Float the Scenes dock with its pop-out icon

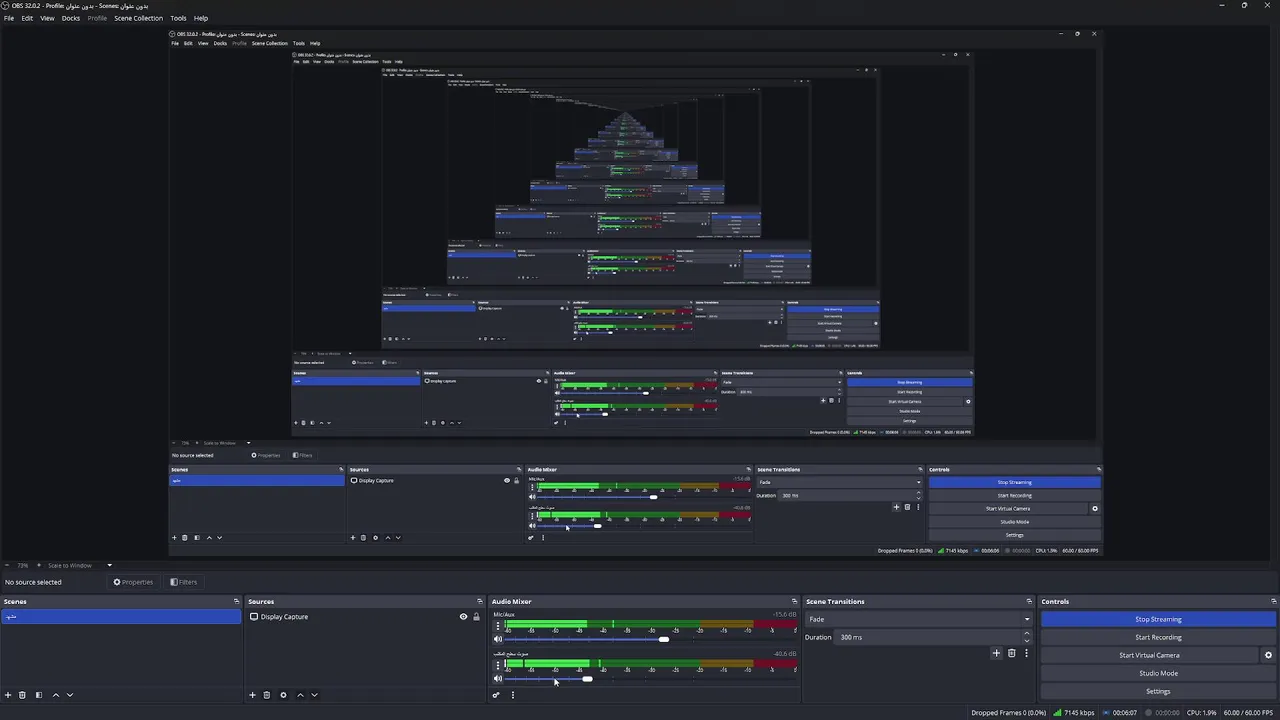point(237,601)
